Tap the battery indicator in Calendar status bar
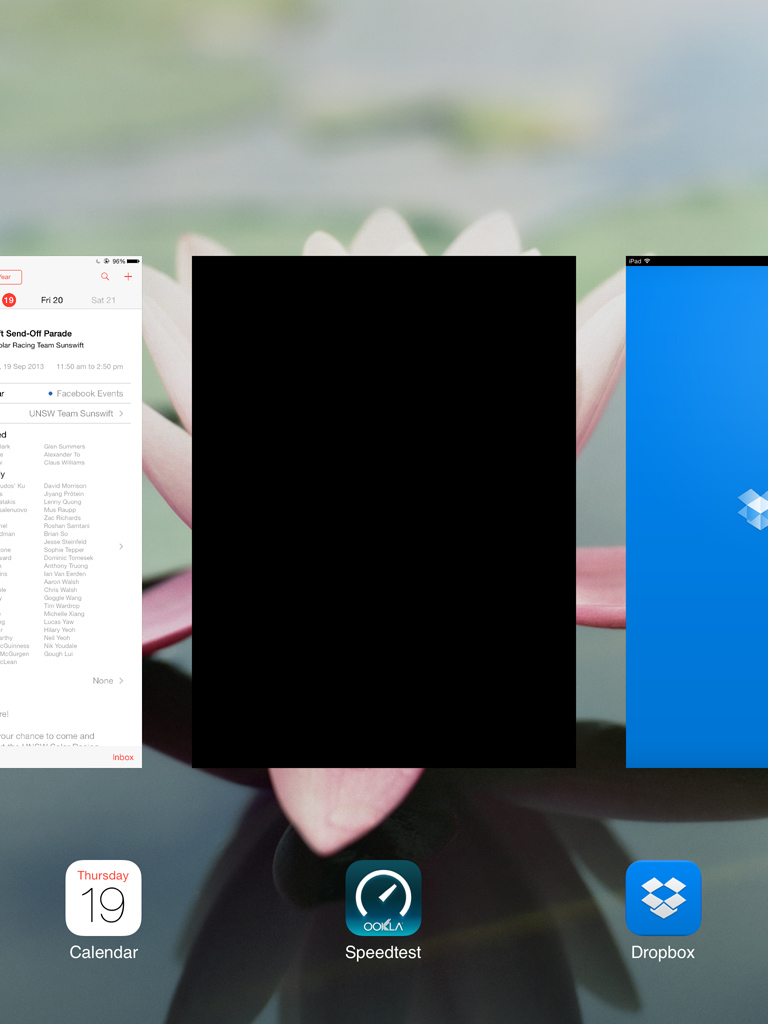 tap(133, 261)
